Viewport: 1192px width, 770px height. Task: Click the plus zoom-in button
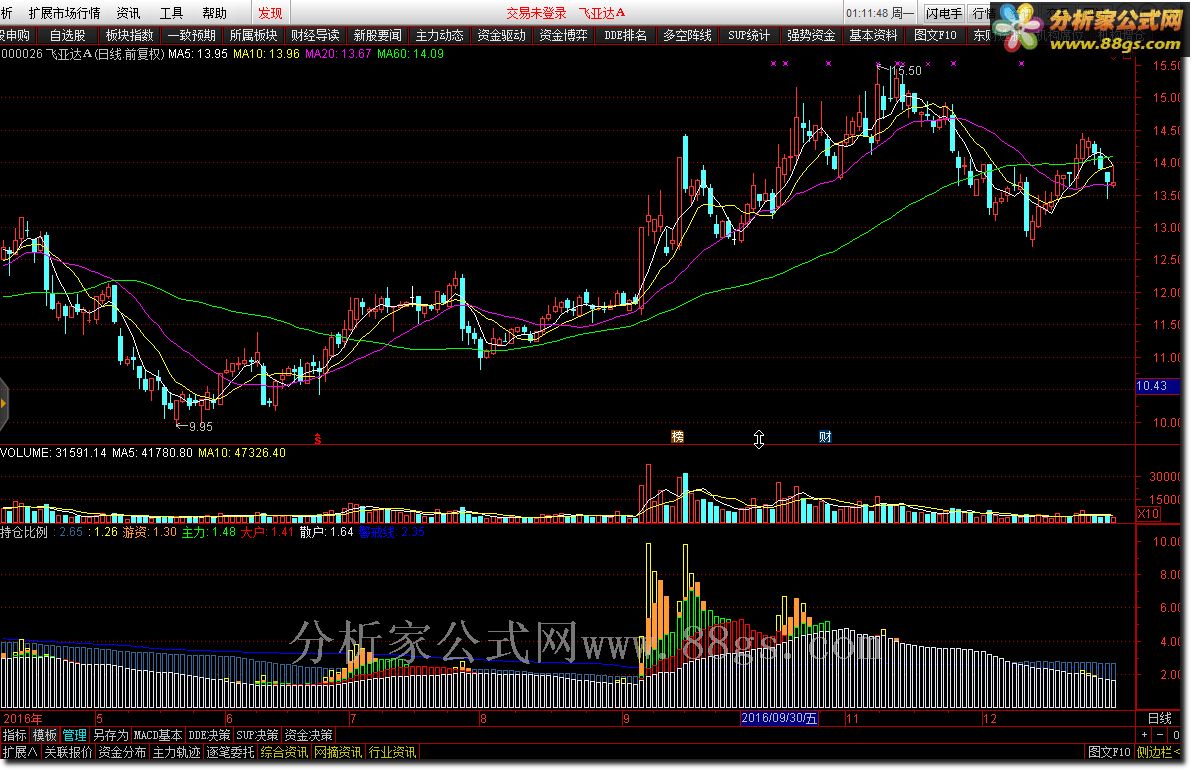pos(1144,735)
